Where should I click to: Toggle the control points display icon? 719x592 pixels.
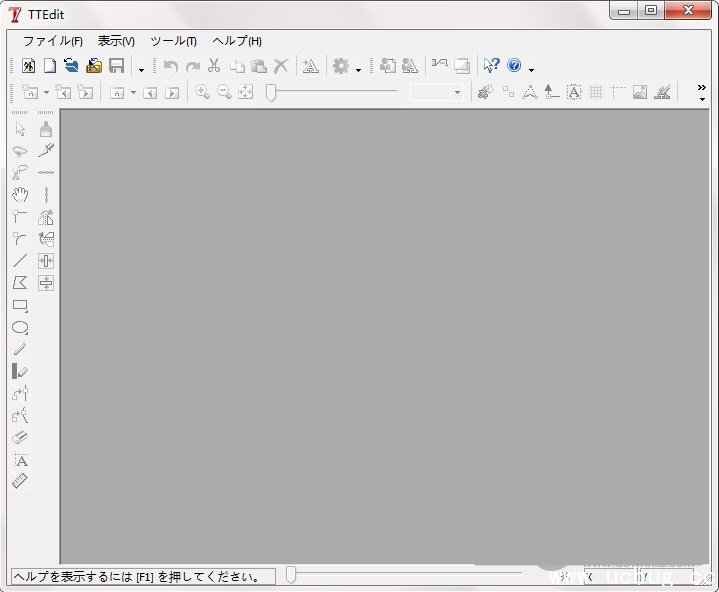[x=508, y=92]
